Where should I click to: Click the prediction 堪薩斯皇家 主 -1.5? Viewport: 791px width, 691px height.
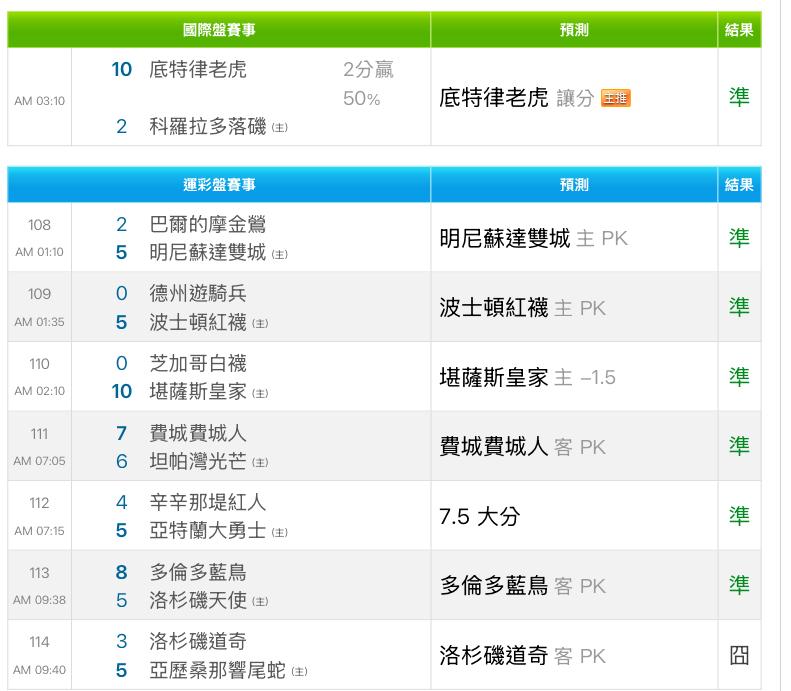tap(527, 377)
